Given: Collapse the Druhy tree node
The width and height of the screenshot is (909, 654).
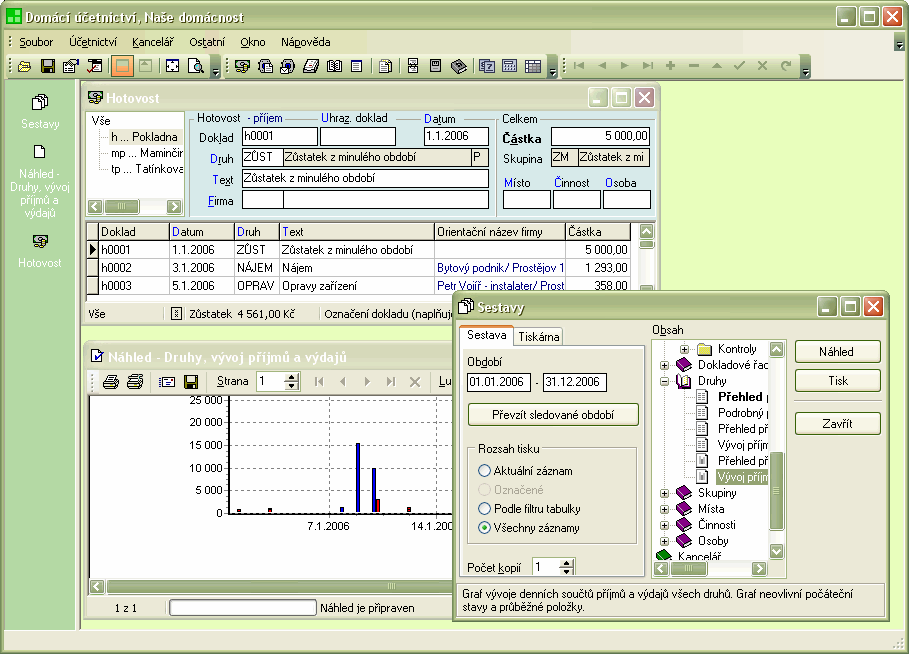Looking at the screenshot, I should (x=664, y=381).
